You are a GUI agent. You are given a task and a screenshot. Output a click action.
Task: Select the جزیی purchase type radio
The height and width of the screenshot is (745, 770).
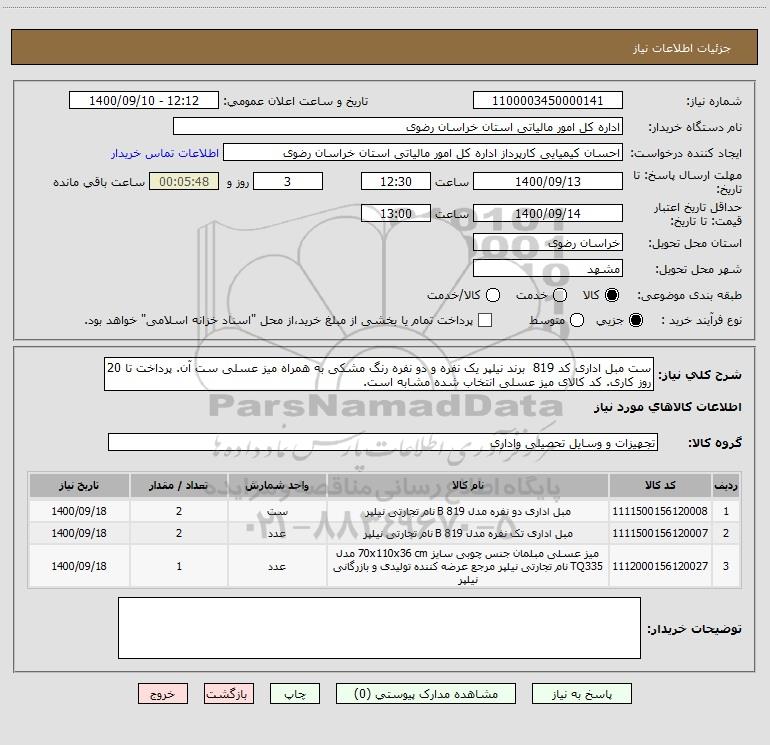point(636,320)
